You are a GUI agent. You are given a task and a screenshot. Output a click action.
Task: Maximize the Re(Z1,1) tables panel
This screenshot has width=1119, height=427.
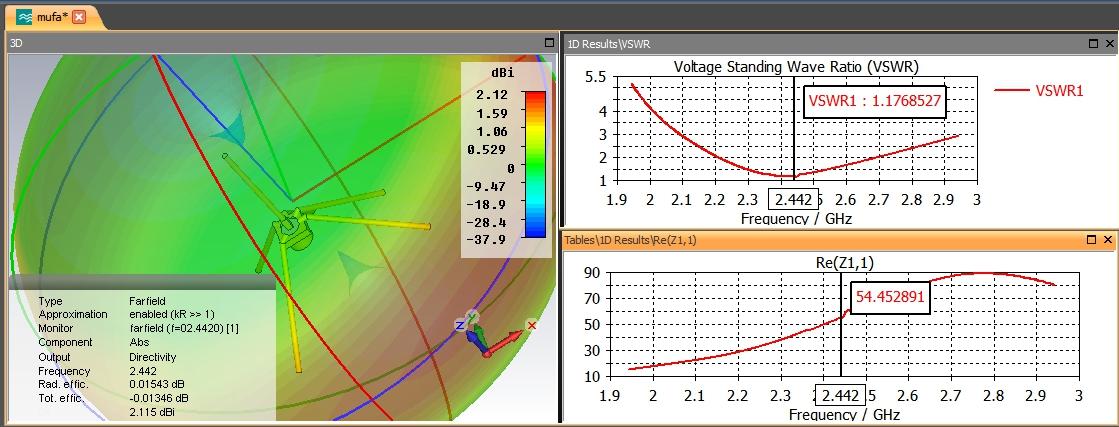click(x=1093, y=240)
